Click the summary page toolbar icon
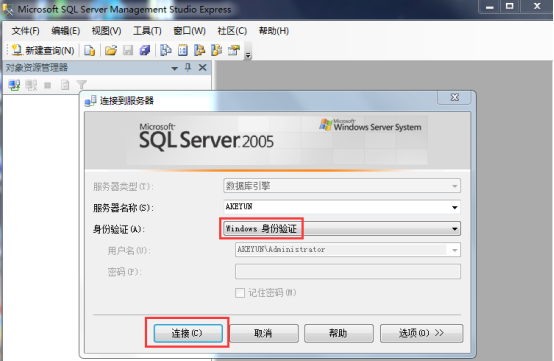 [x=183, y=51]
